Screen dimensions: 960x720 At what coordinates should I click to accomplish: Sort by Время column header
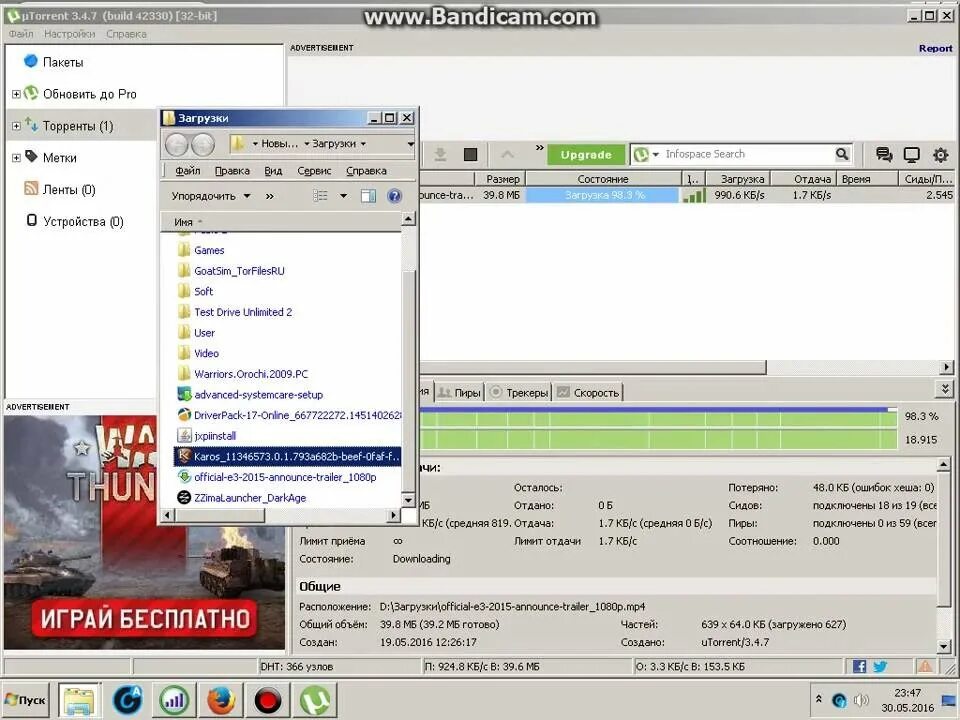point(867,179)
